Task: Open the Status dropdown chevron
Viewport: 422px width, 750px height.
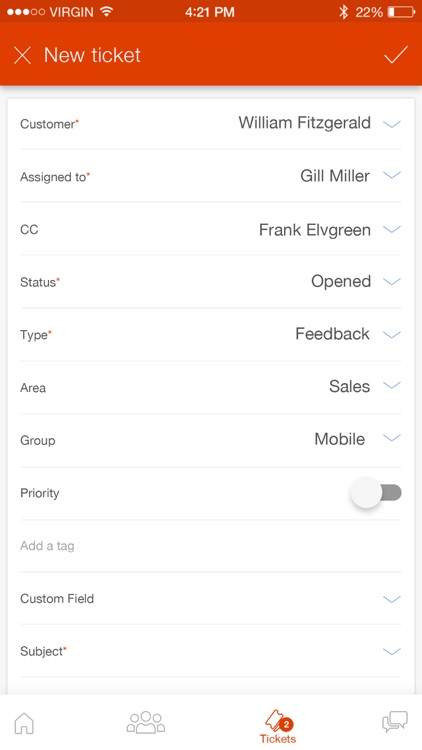Action: coord(392,281)
